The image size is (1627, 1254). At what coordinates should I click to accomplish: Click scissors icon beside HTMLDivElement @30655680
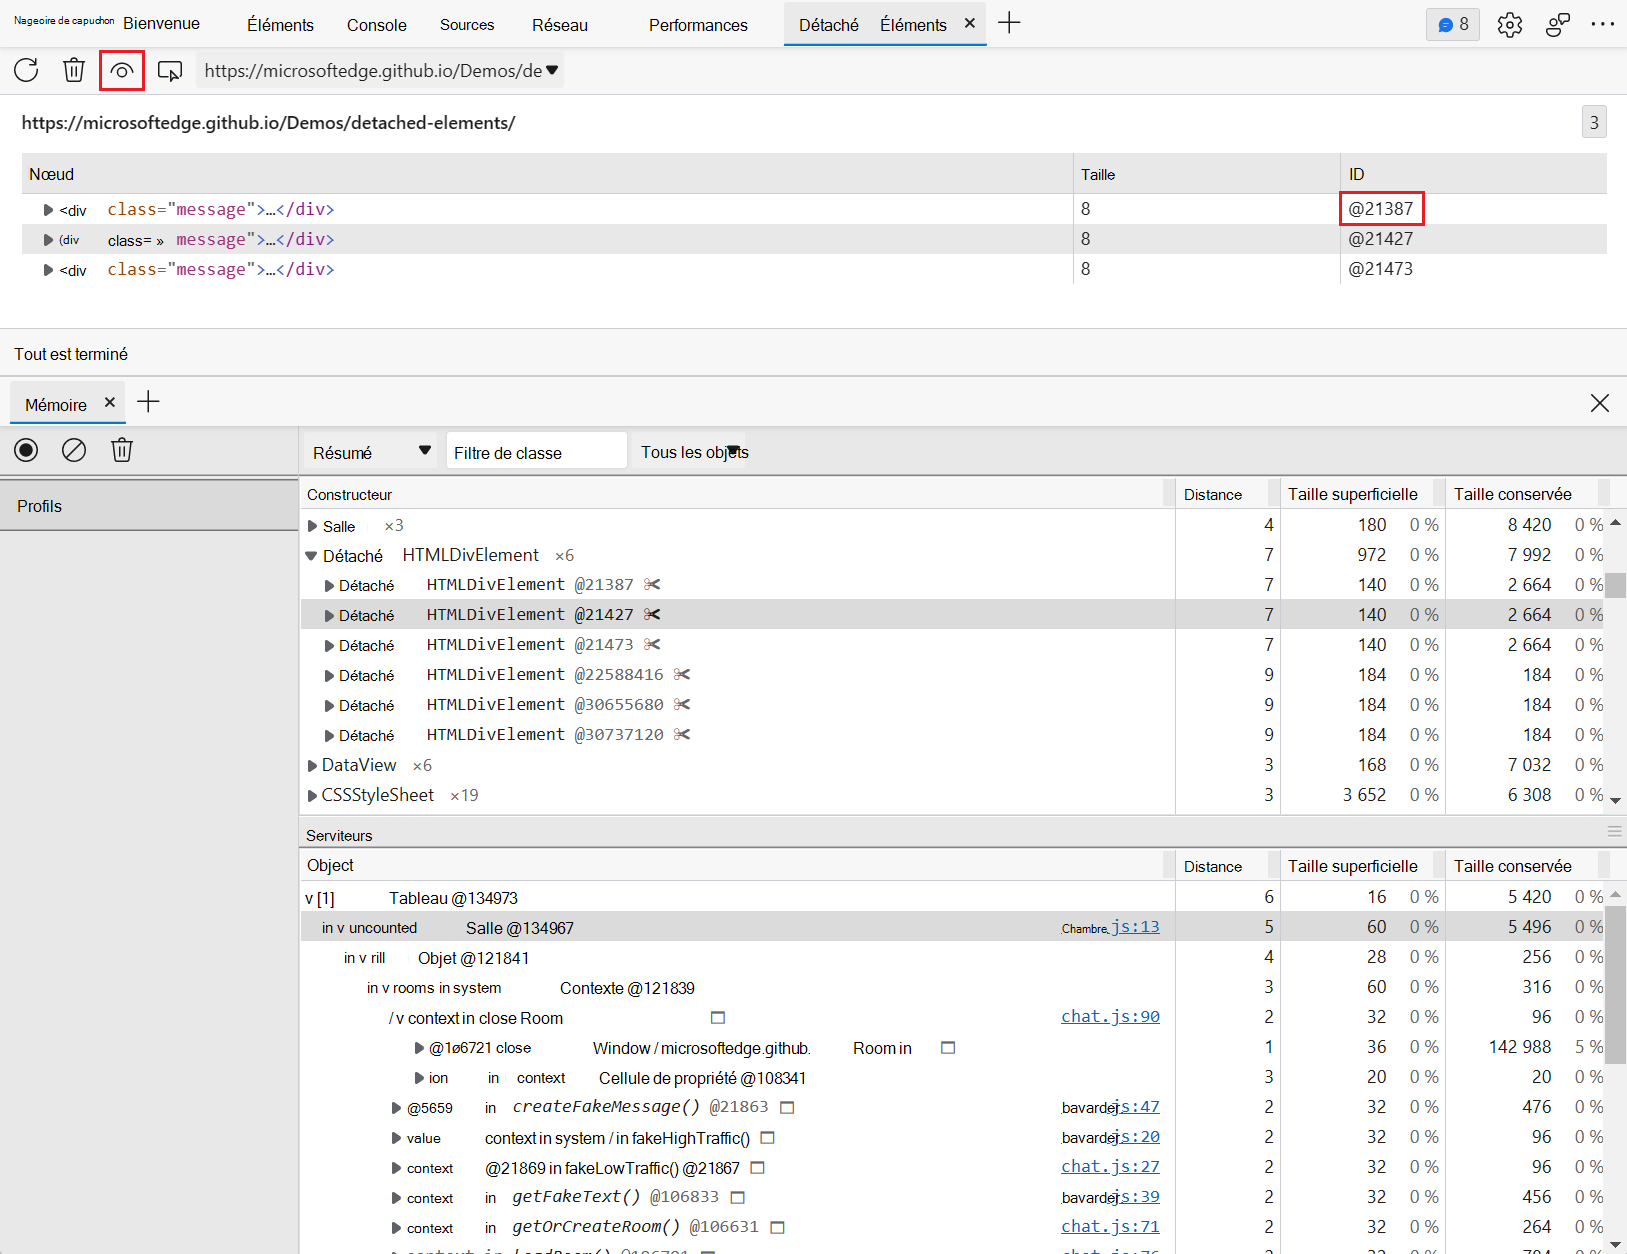point(682,704)
